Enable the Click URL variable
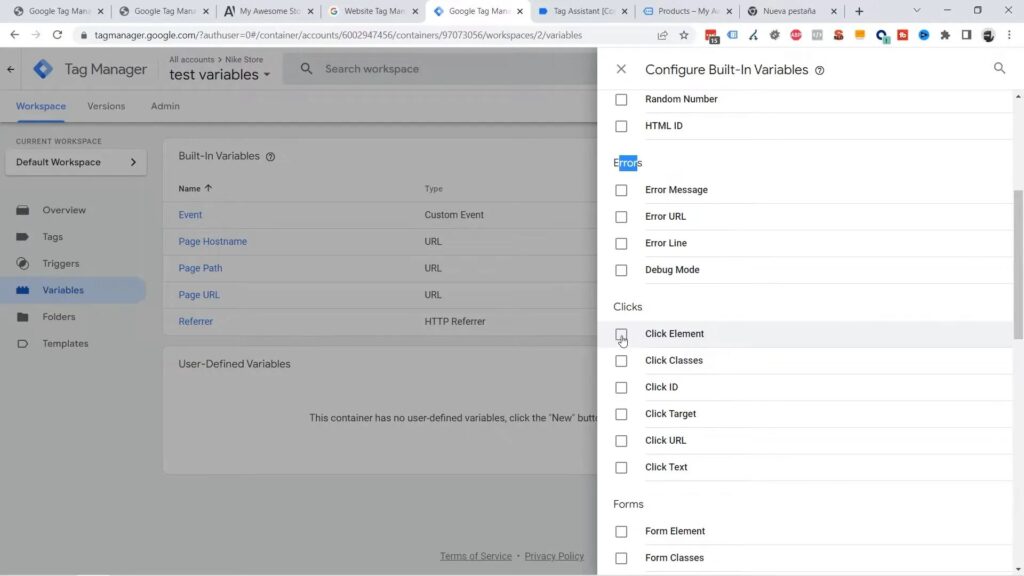1024x576 pixels. coord(621,441)
